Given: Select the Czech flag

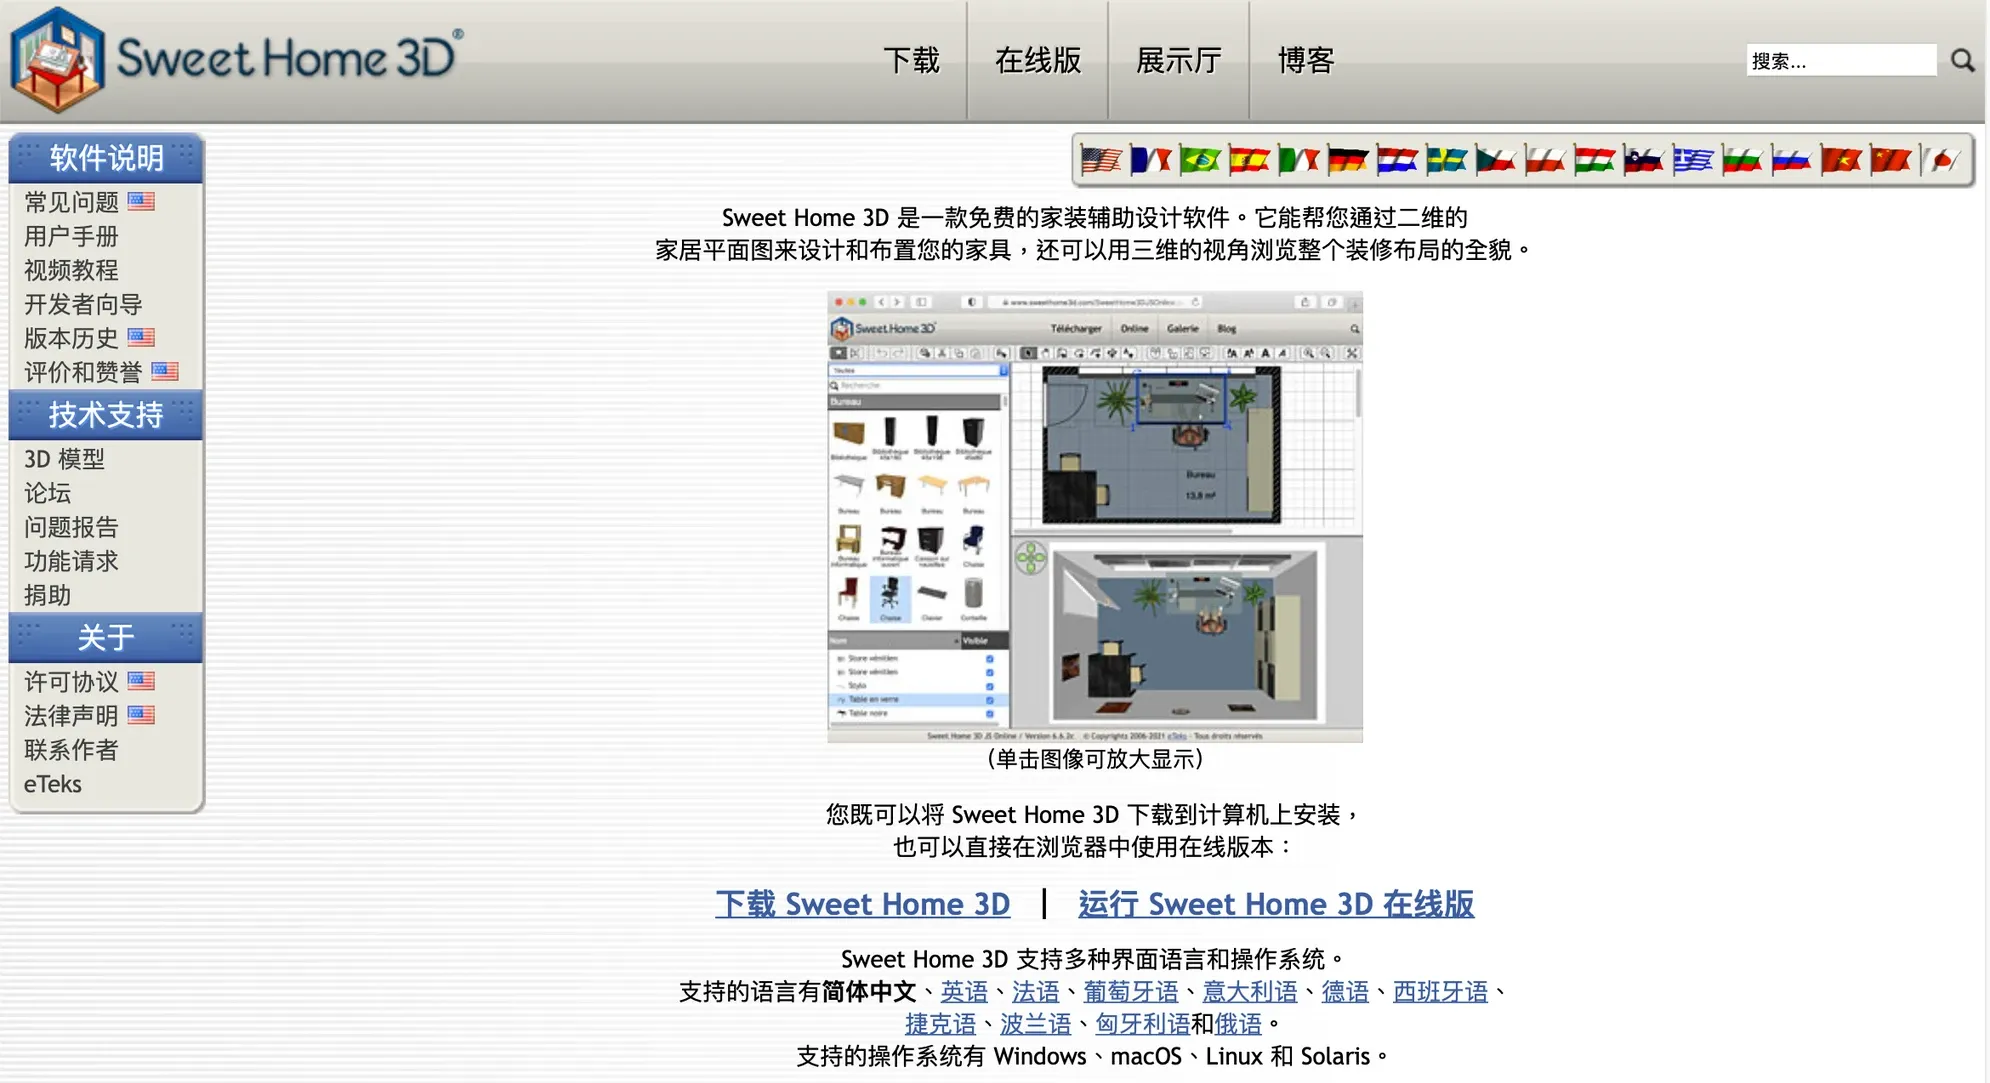Looking at the screenshot, I should [1495, 160].
